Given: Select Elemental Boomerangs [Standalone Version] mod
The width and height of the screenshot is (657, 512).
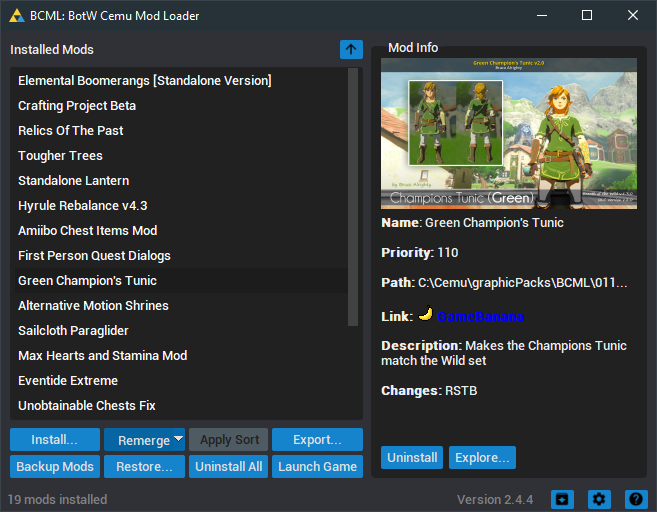Looking at the screenshot, I should 181,80.
